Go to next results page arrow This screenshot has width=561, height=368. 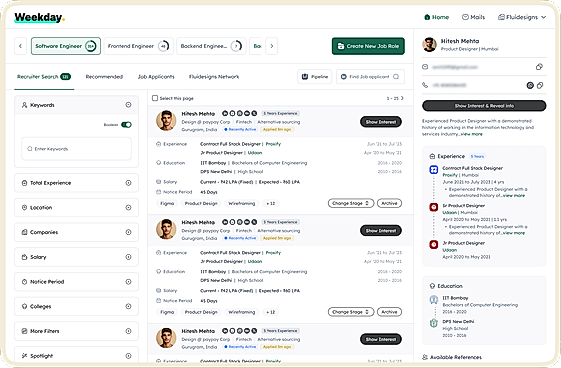[402, 98]
